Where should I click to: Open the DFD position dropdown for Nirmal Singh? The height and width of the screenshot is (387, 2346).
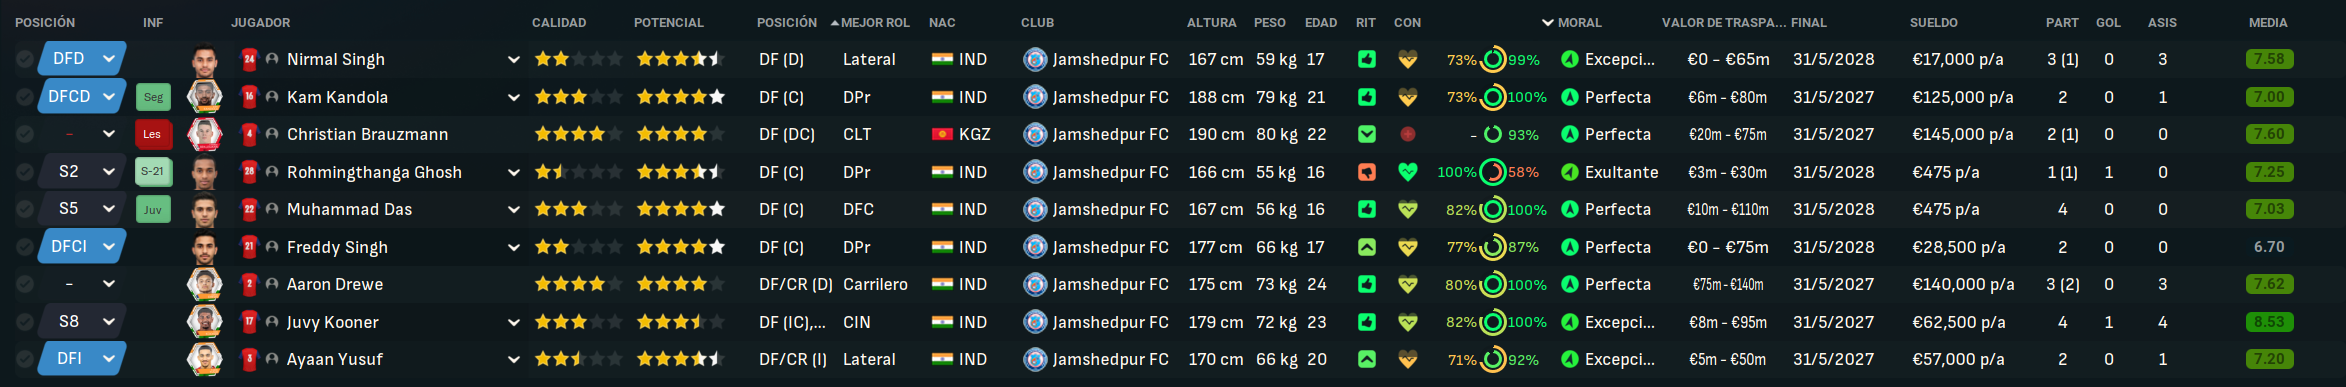[x=83, y=59]
